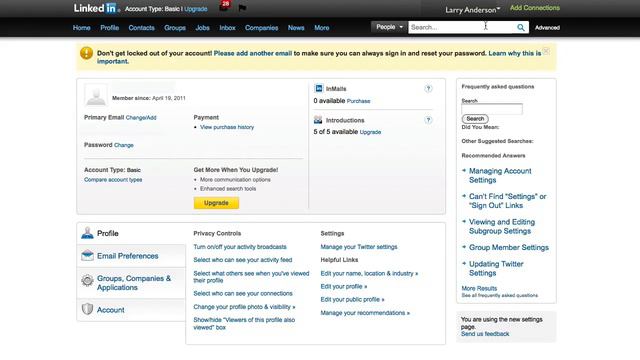This screenshot has width=640, height=360.
Task: Open the People search type dropdown
Action: tap(389, 27)
